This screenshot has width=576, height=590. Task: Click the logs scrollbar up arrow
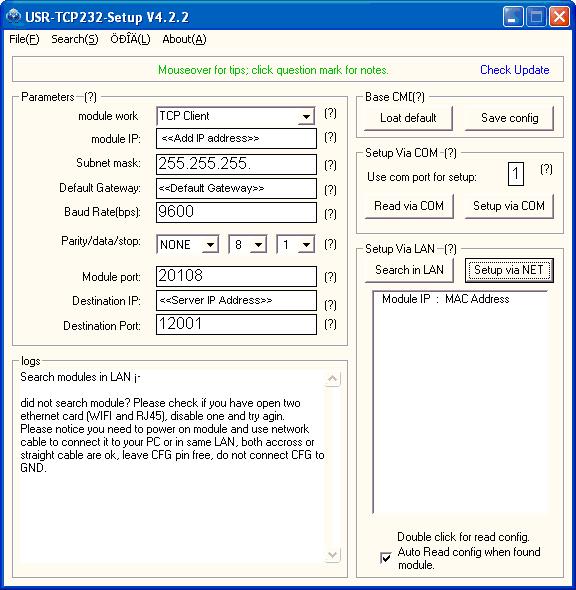click(x=333, y=379)
